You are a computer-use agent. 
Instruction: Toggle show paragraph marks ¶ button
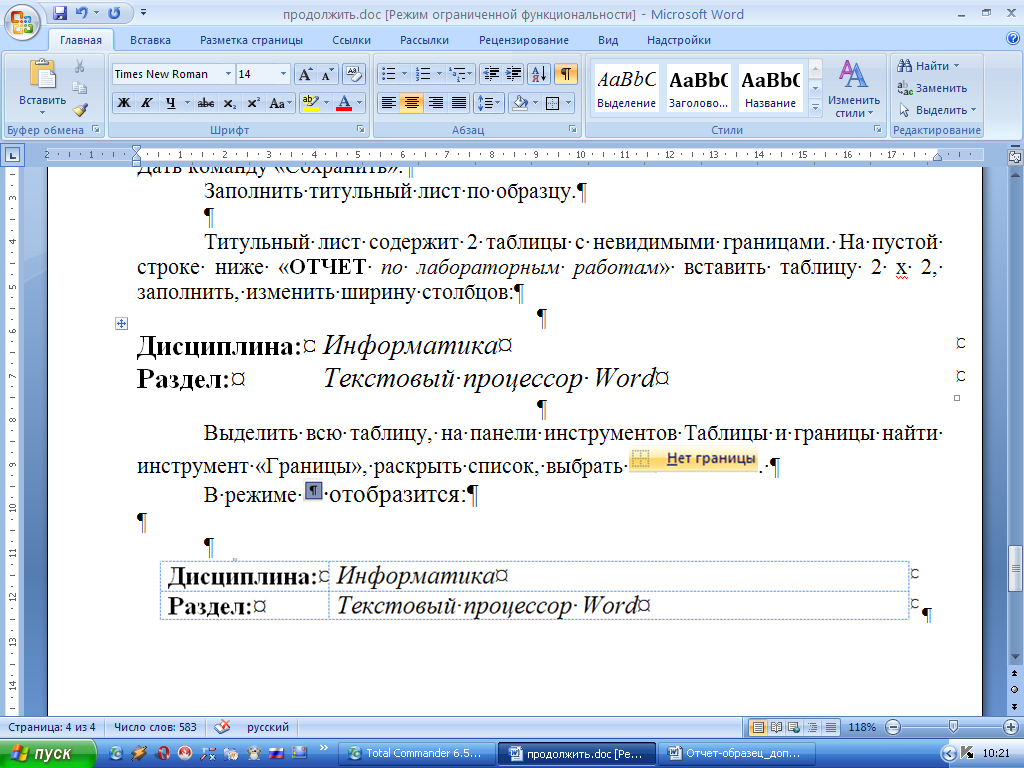coord(566,74)
